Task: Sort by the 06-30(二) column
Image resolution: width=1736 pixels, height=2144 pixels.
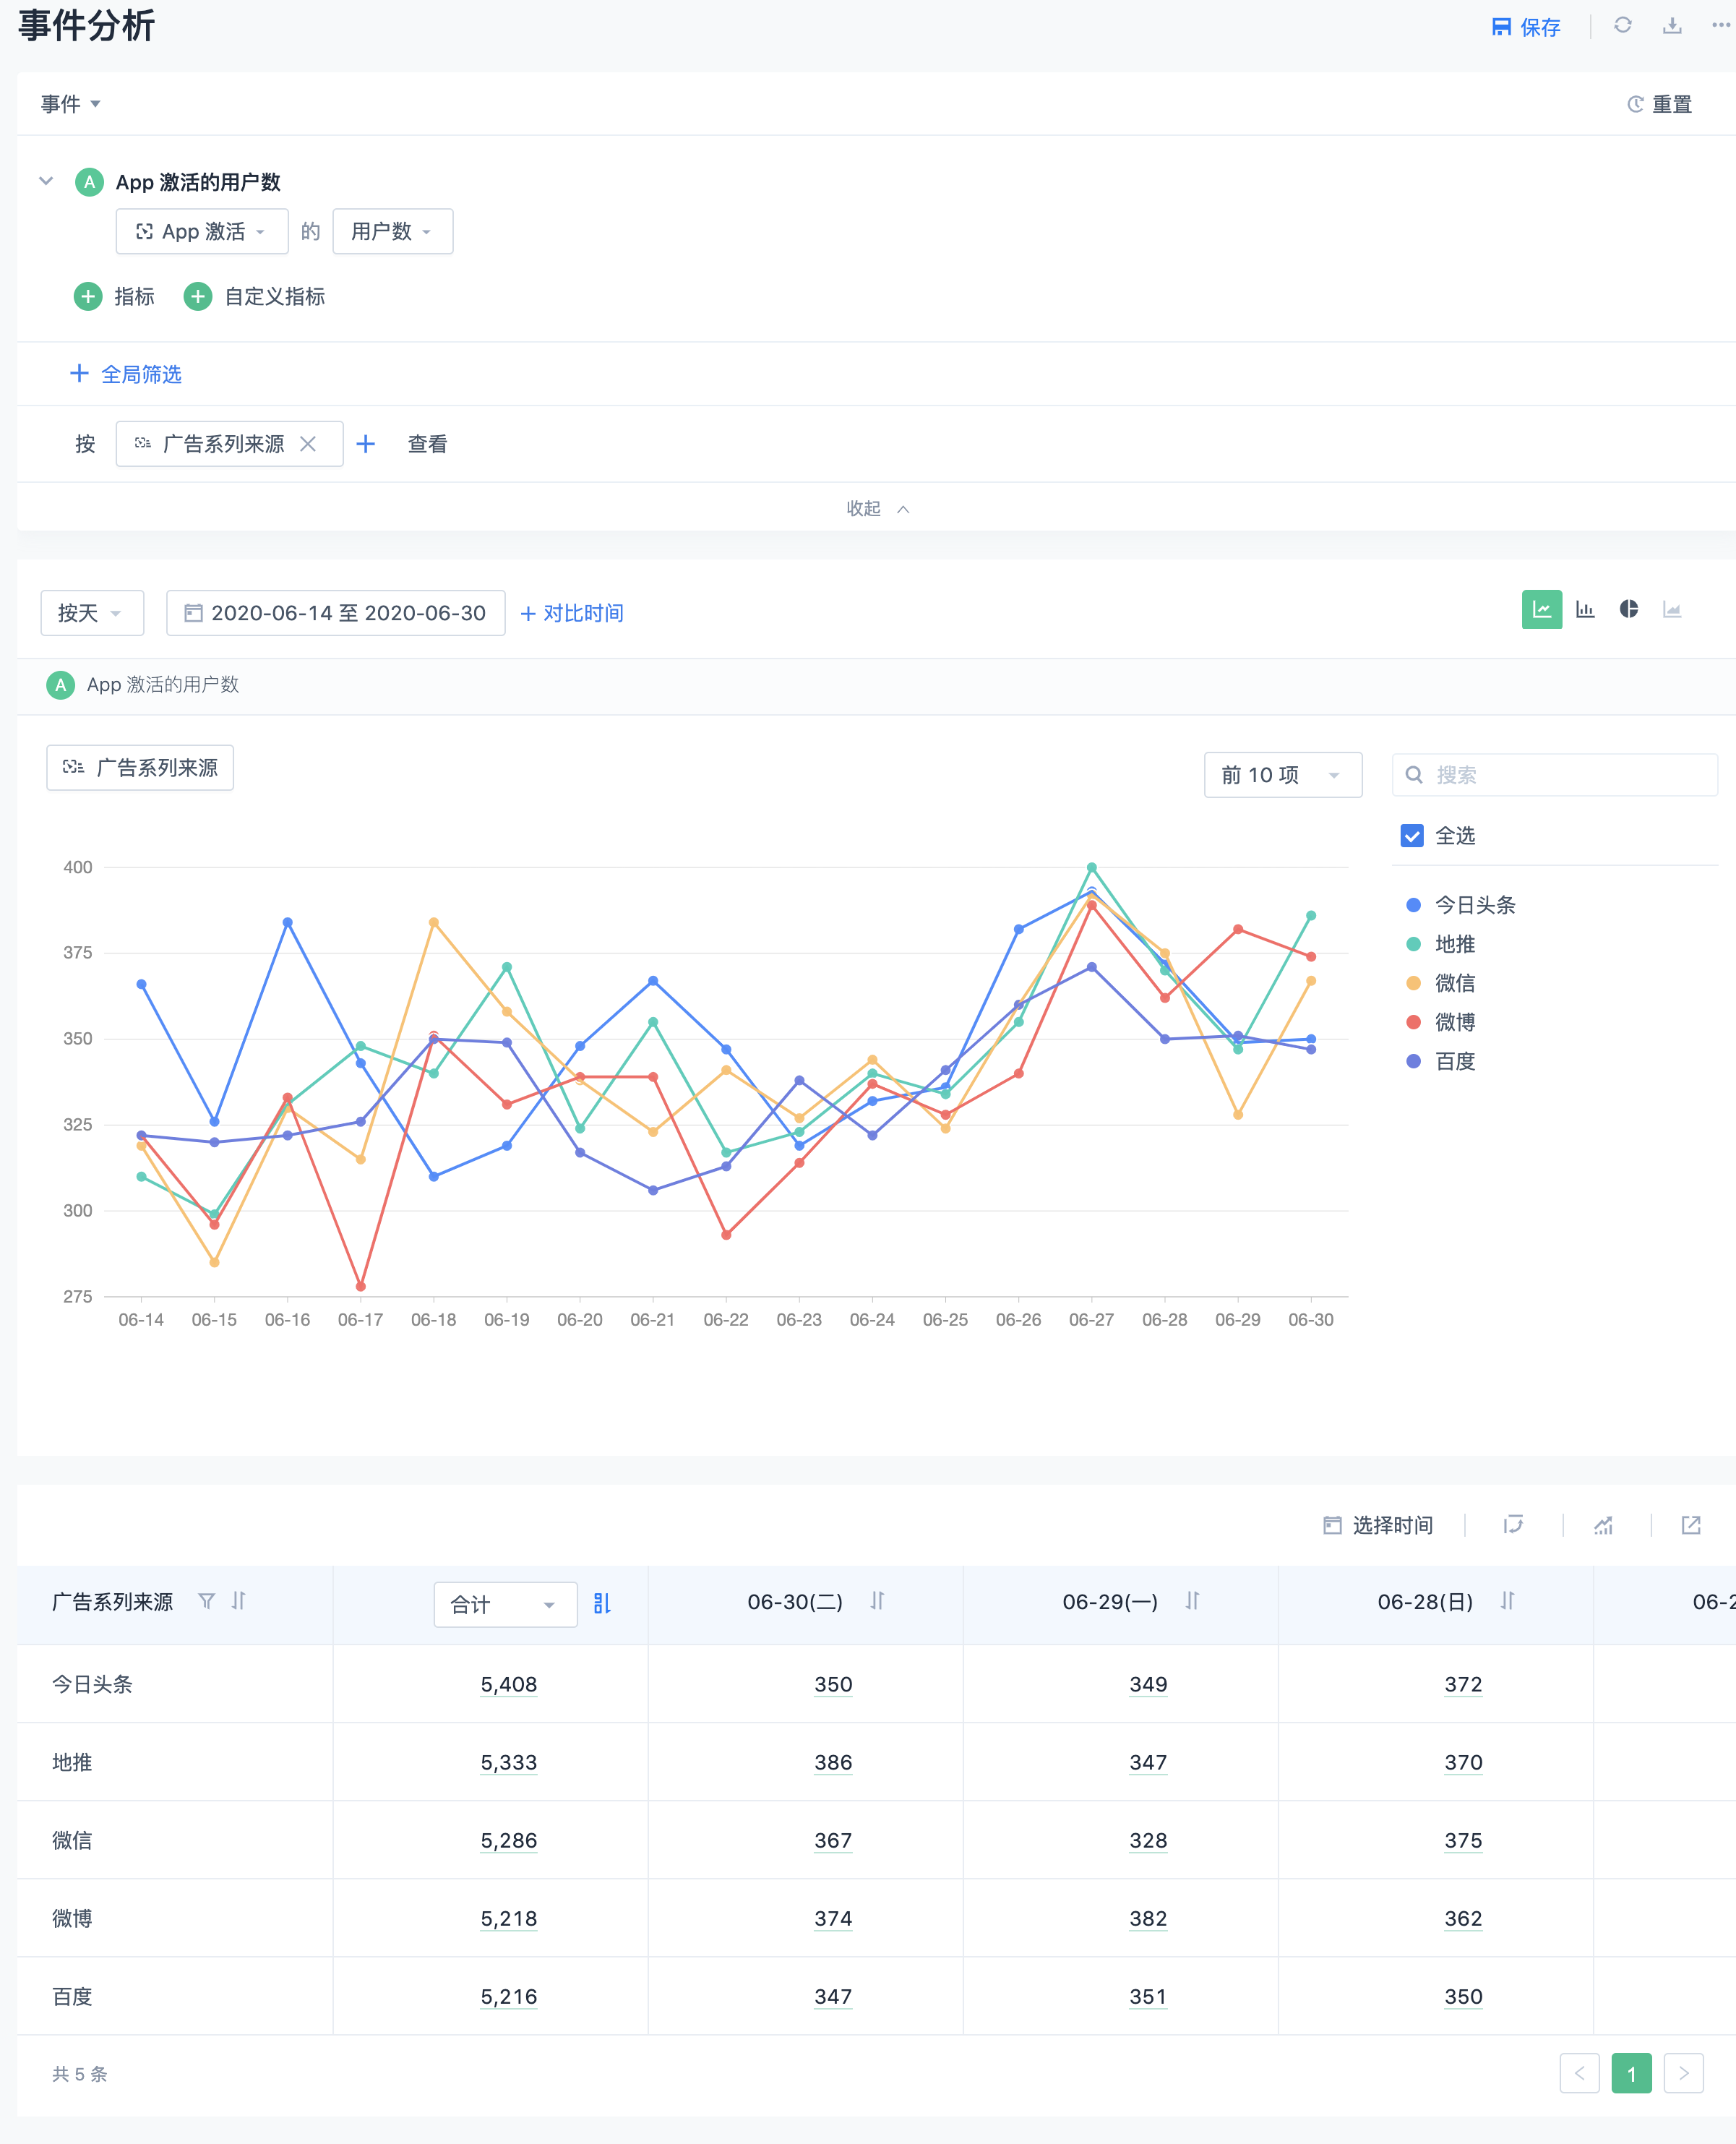Action: tap(877, 1601)
